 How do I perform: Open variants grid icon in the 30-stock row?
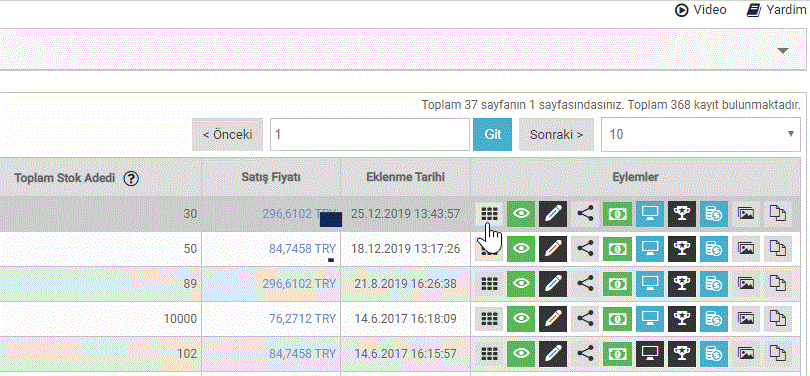pos(489,214)
